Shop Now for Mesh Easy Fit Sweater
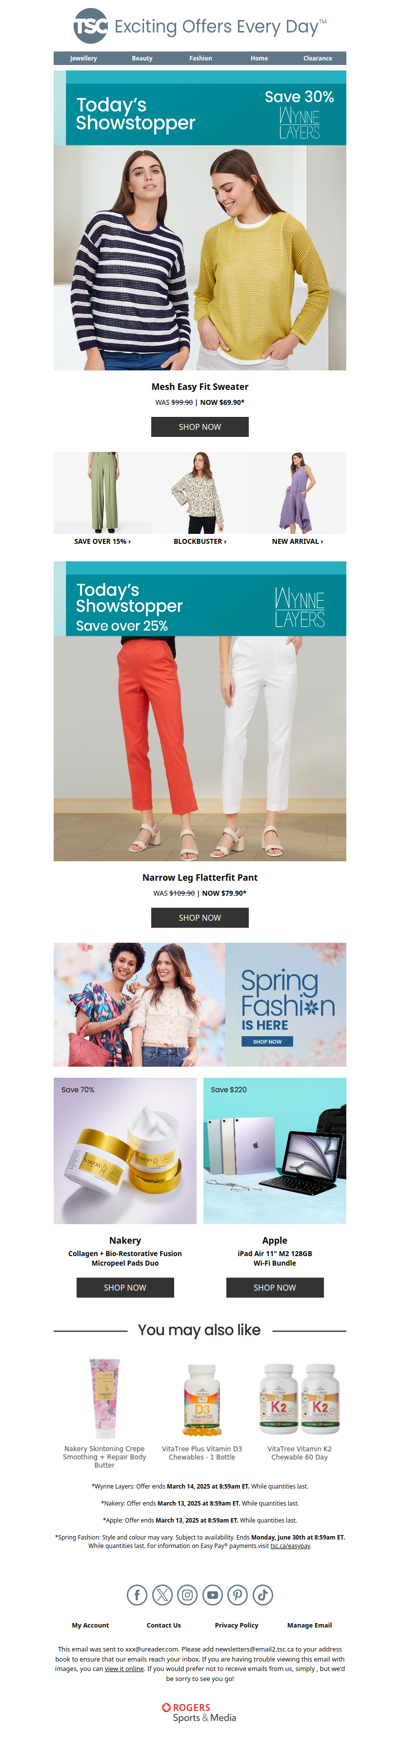This screenshot has height=1753, width=400. coord(200,427)
